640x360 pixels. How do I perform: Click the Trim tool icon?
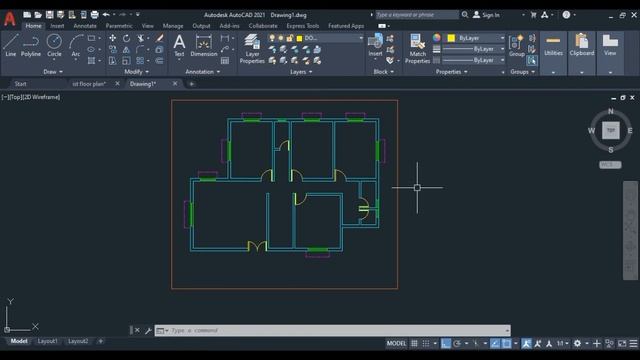(141, 38)
